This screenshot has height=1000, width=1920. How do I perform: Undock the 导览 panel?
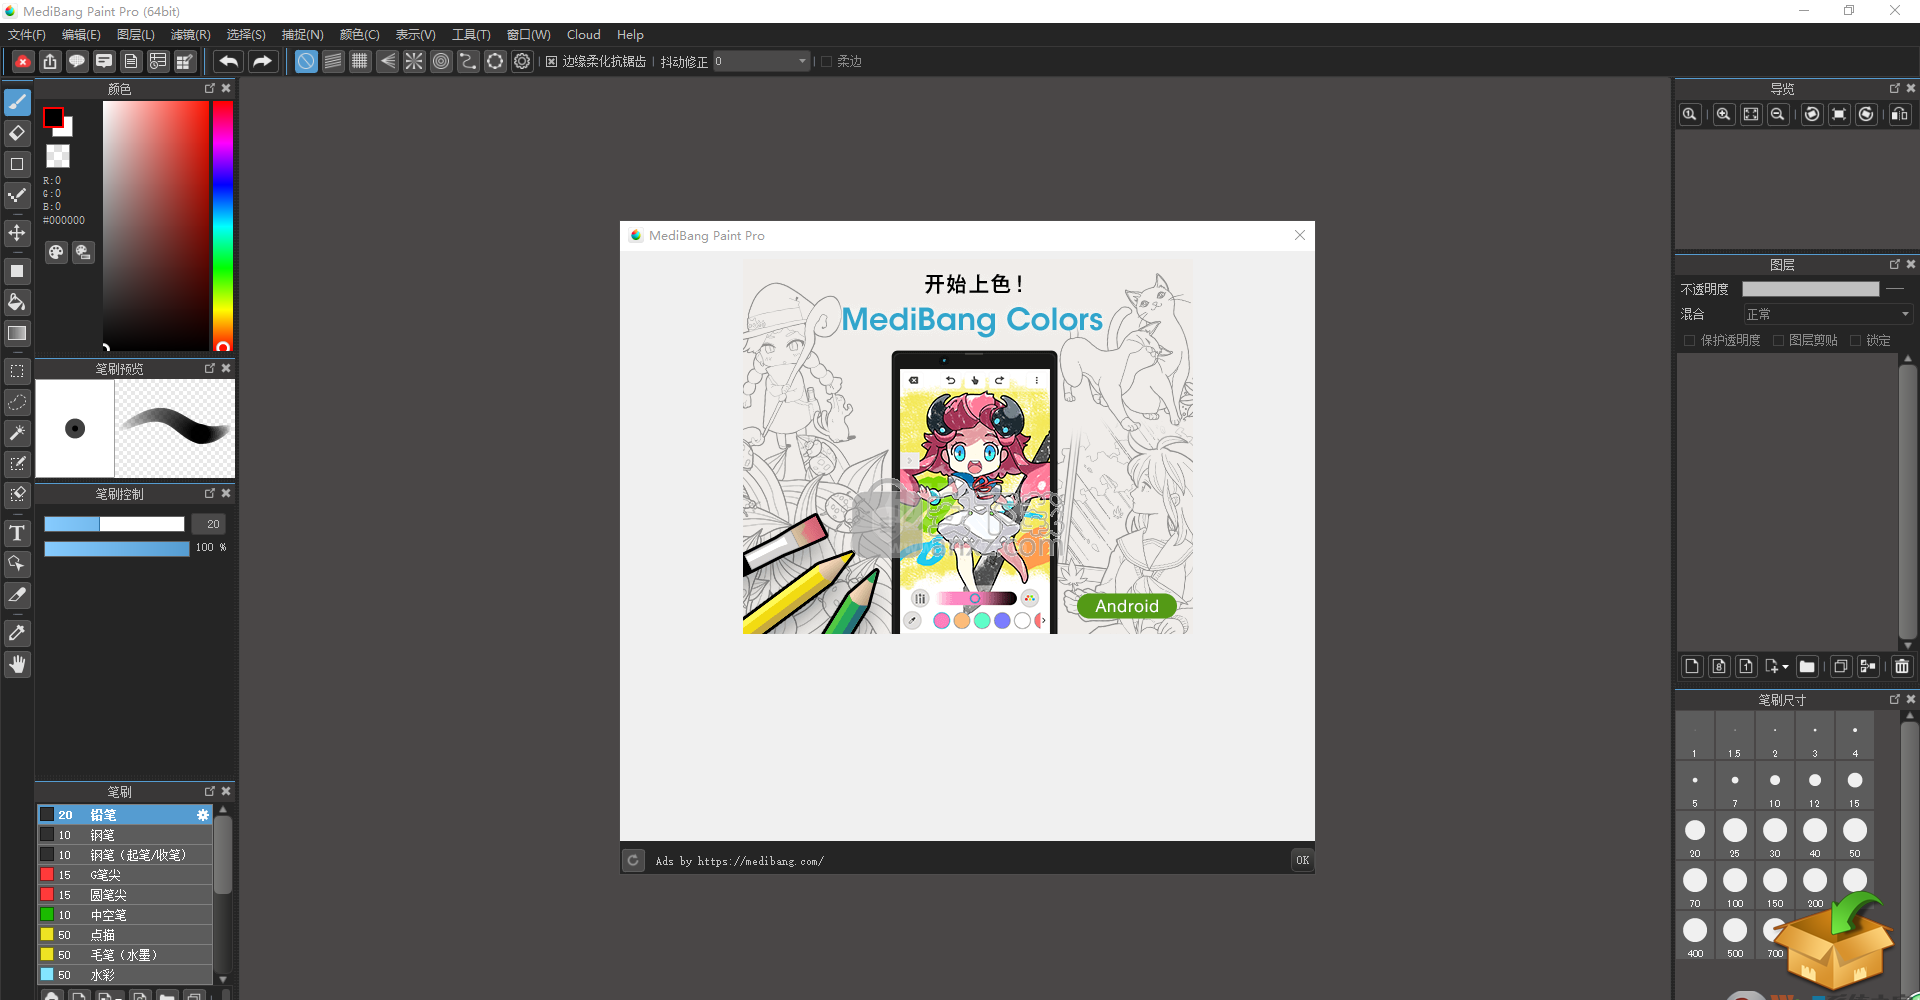pos(1894,88)
